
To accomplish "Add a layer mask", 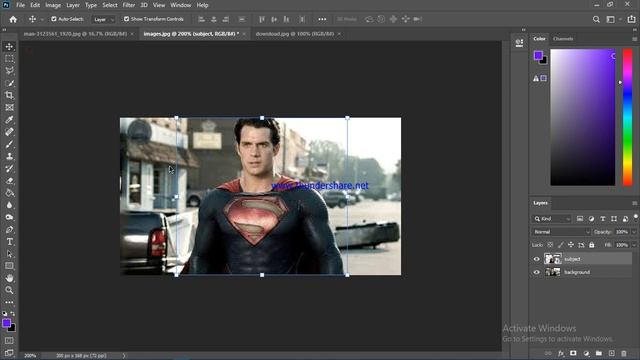I will (573, 353).
